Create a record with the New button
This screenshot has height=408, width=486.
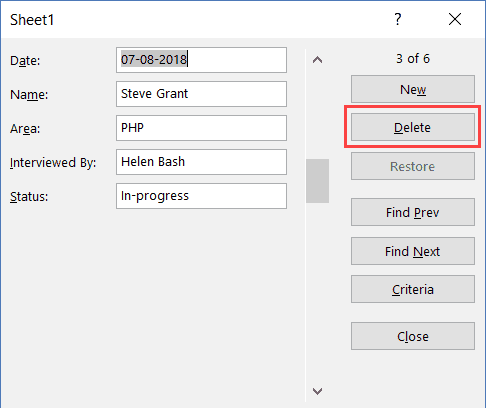tap(413, 89)
